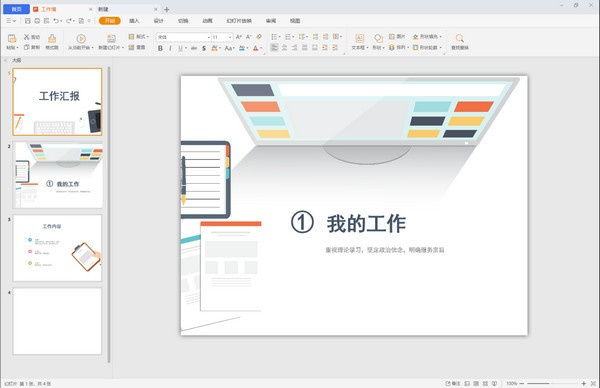
Task: Click the orange Start ribbon button
Action: (x=110, y=21)
